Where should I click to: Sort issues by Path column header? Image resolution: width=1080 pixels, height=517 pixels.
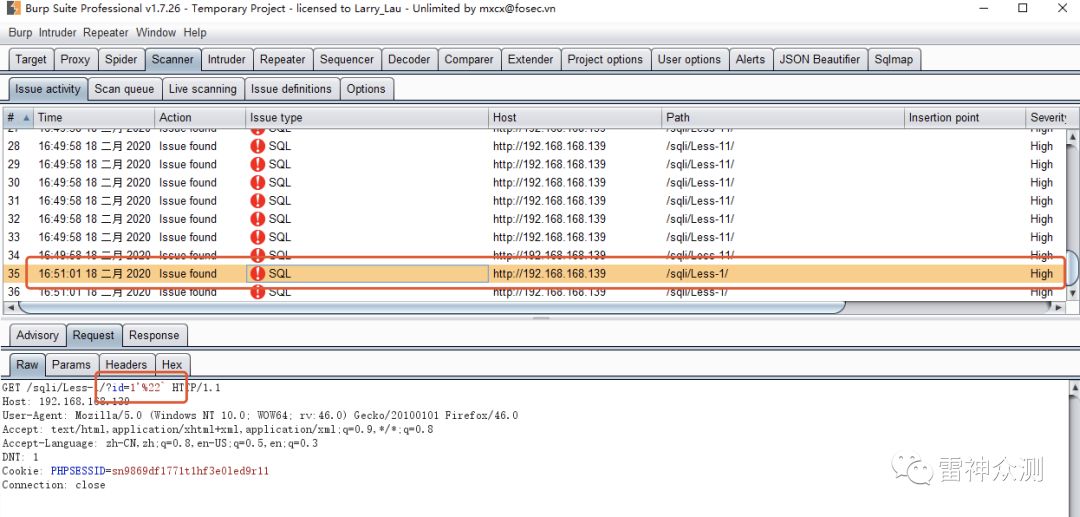(783, 118)
